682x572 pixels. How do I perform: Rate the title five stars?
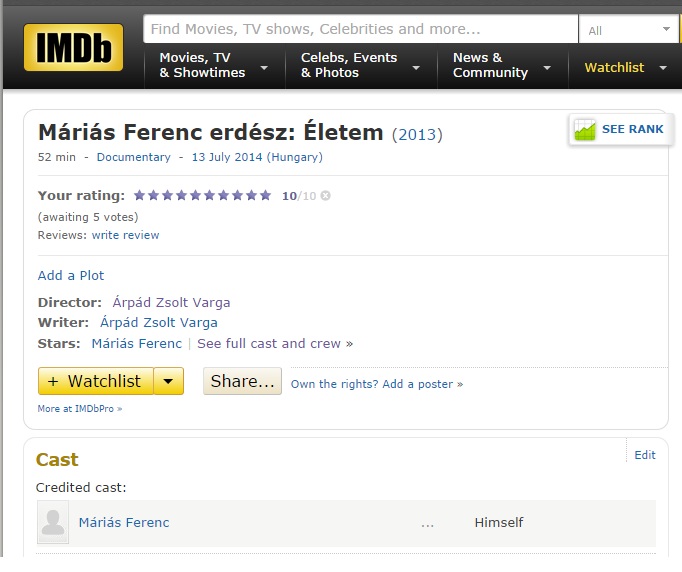(x=195, y=195)
